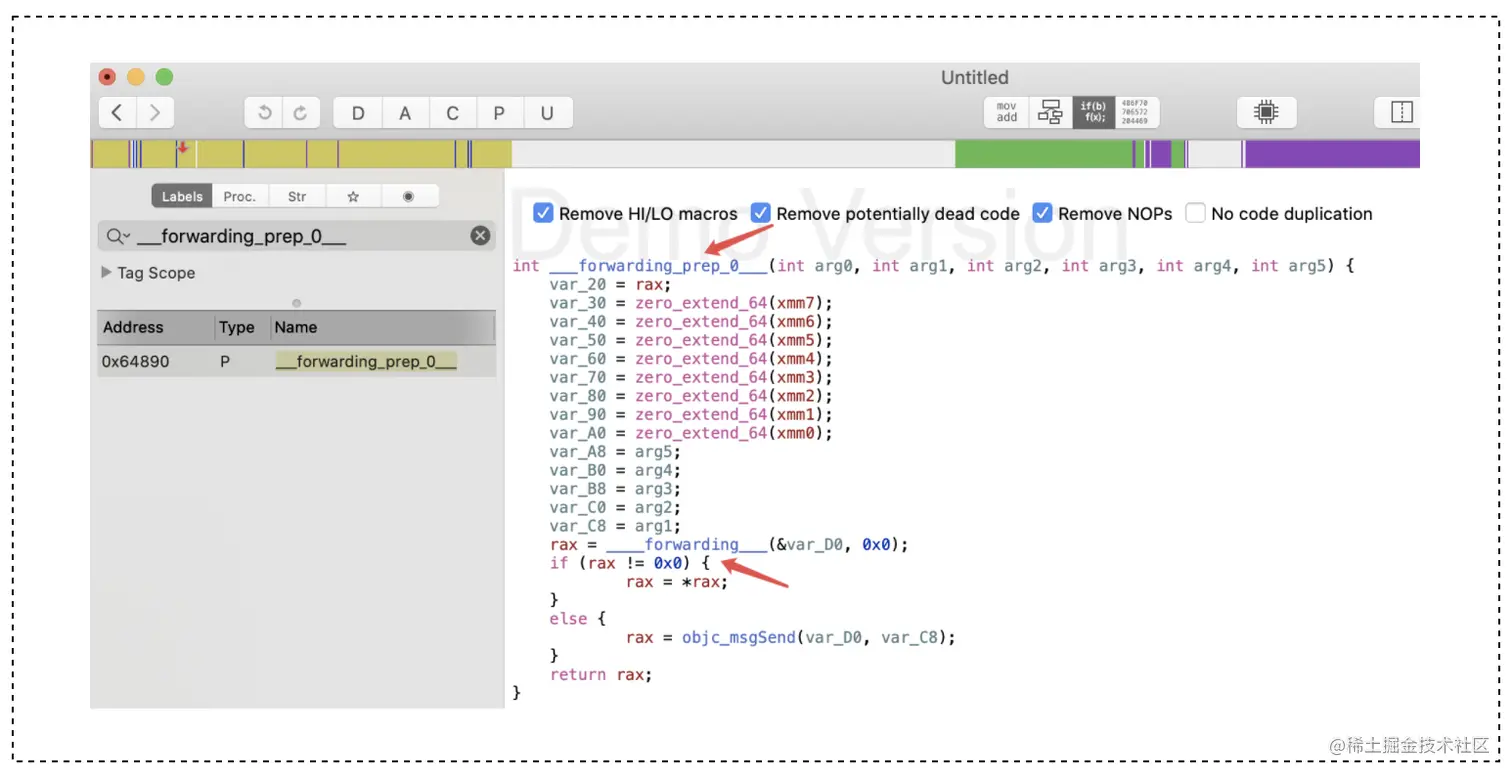Focus the ___forwarding_prep_0___ search field
The height and width of the screenshot is (778, 1512).
pyautogui.click(x=297, y=236)
